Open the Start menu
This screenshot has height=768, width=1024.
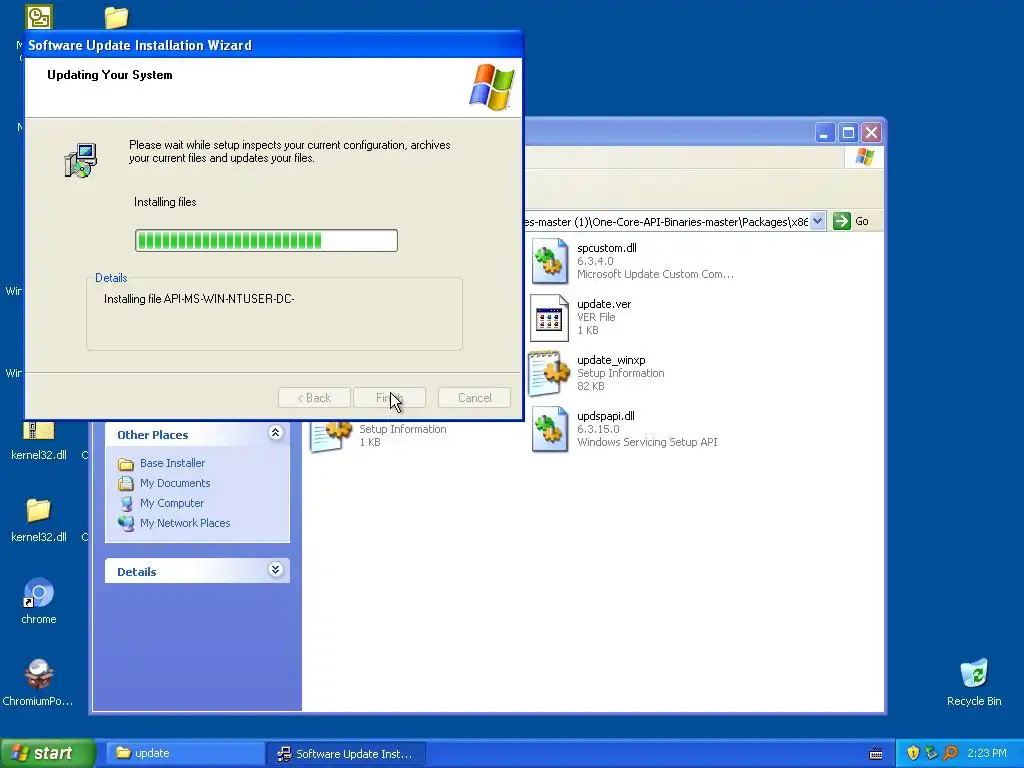click(47, 753)
